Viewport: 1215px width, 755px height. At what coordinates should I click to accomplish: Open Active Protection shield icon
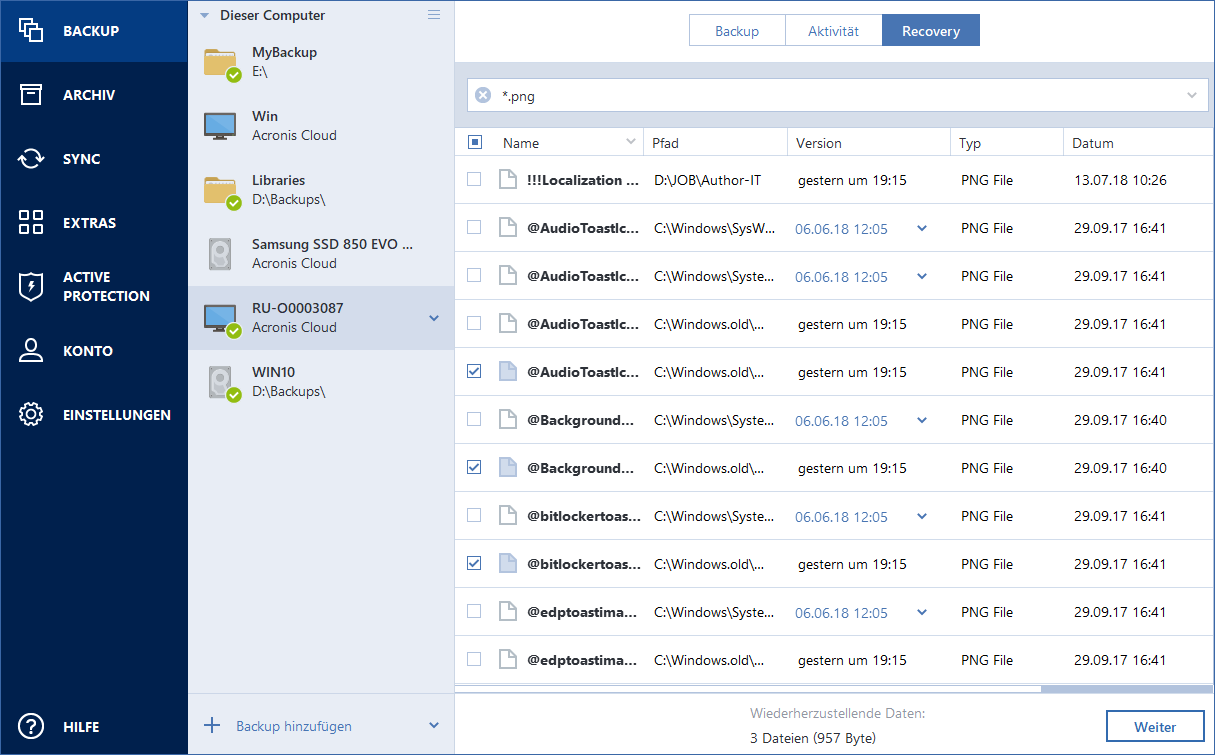click(x=31, y=287)
